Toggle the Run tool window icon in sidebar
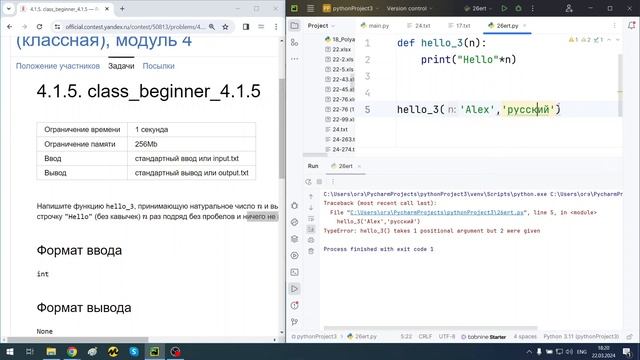 point(294,289)
